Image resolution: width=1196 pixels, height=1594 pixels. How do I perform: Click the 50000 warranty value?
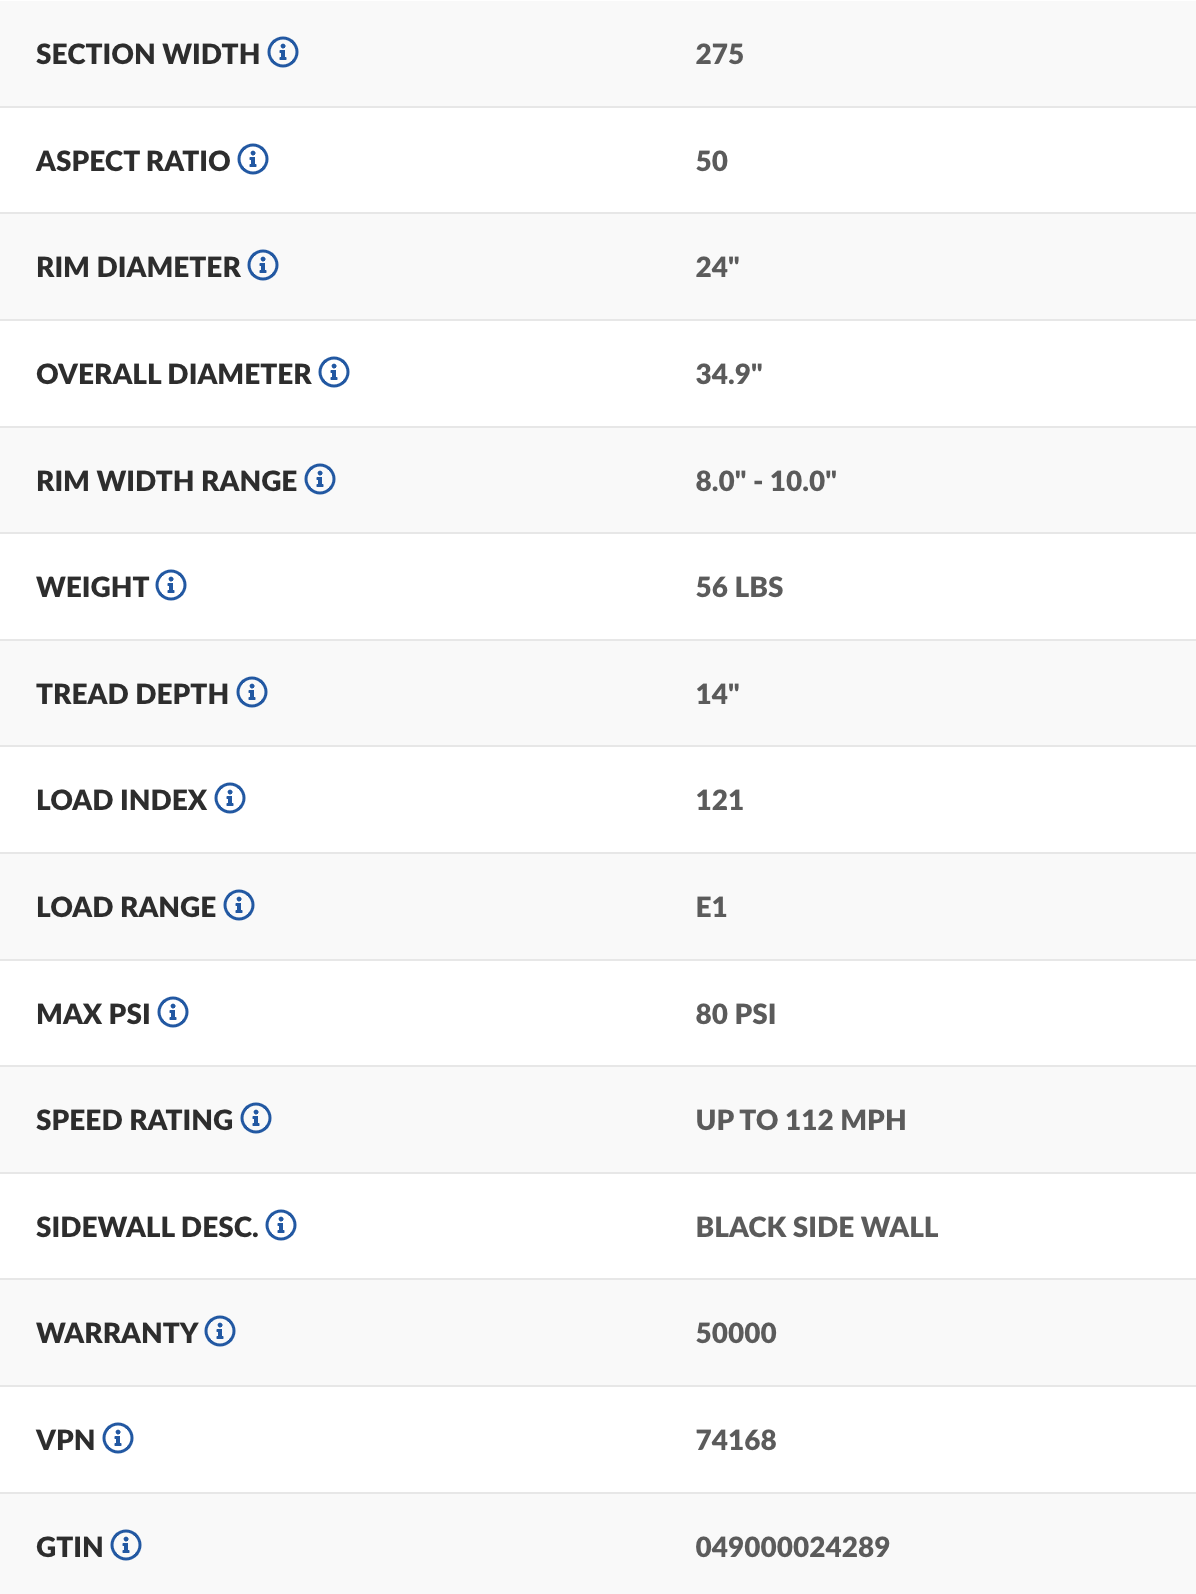(x=736, y=1333)
